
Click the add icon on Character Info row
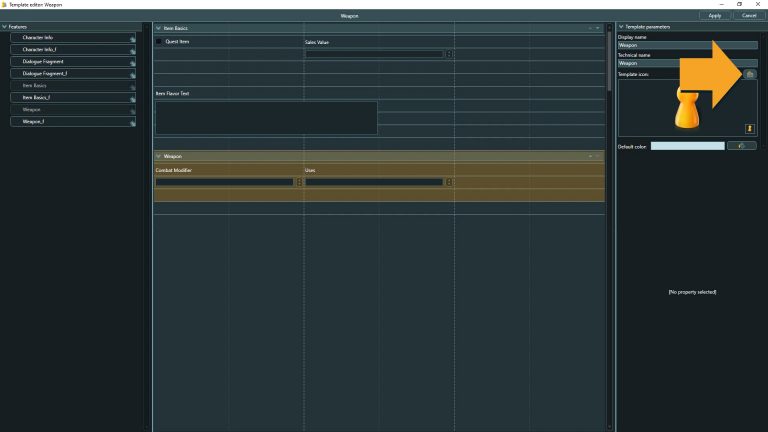click(132, 39)
